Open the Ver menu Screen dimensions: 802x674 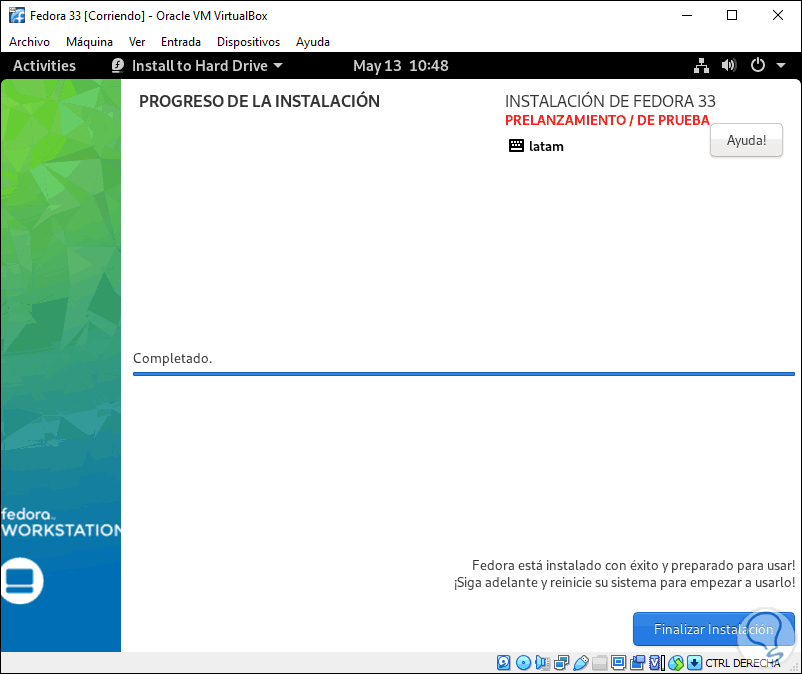click(x=137, y=42)
